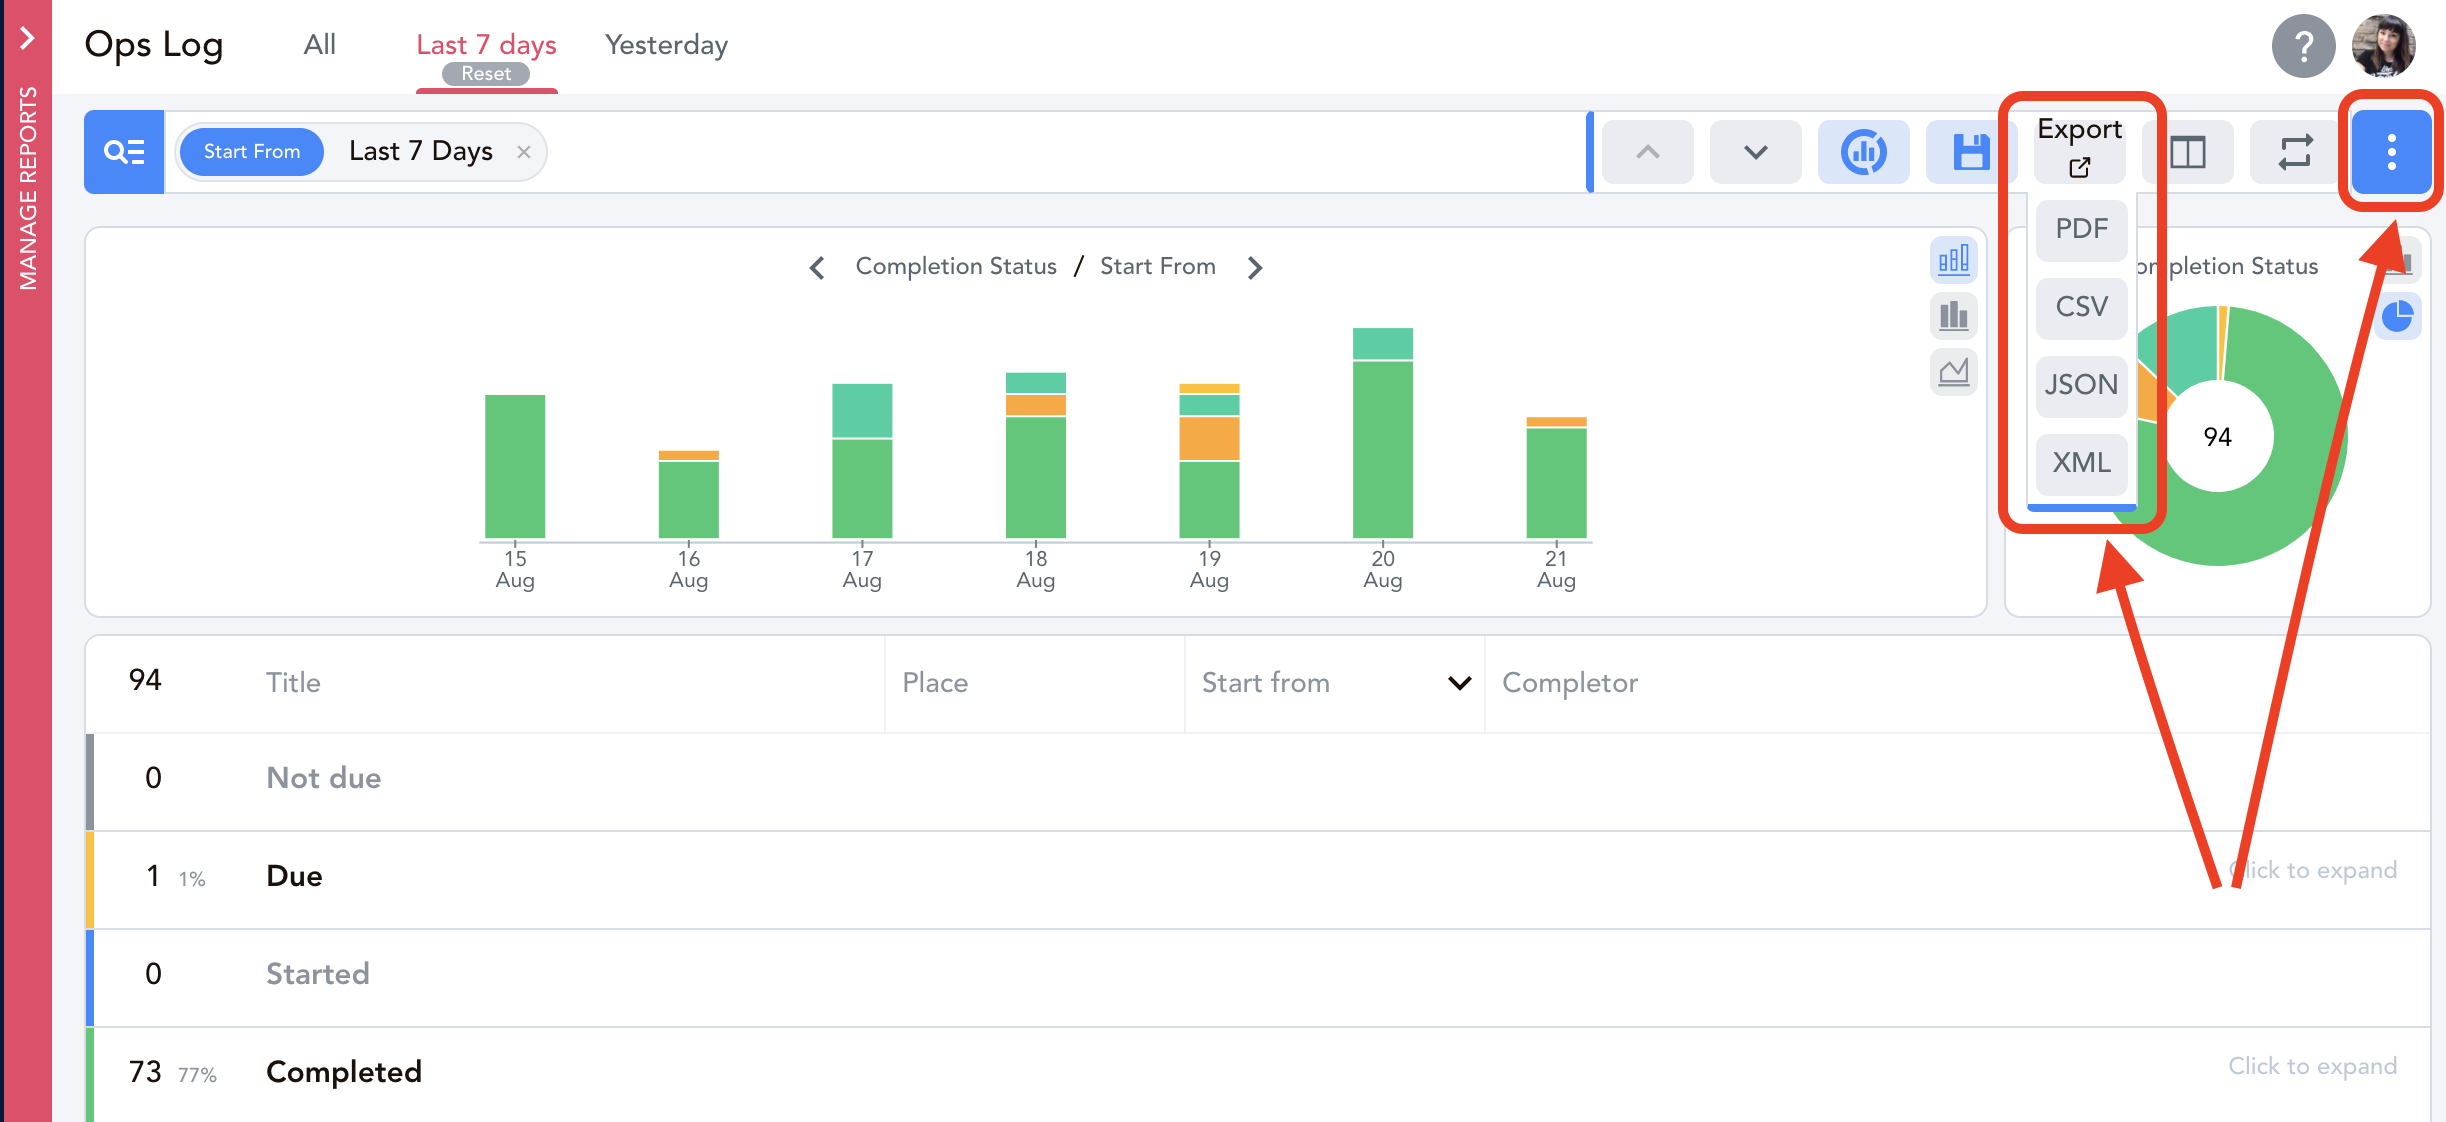Export as XML
Viewport: 2446px width, 1122px height.
(2082, 463)
